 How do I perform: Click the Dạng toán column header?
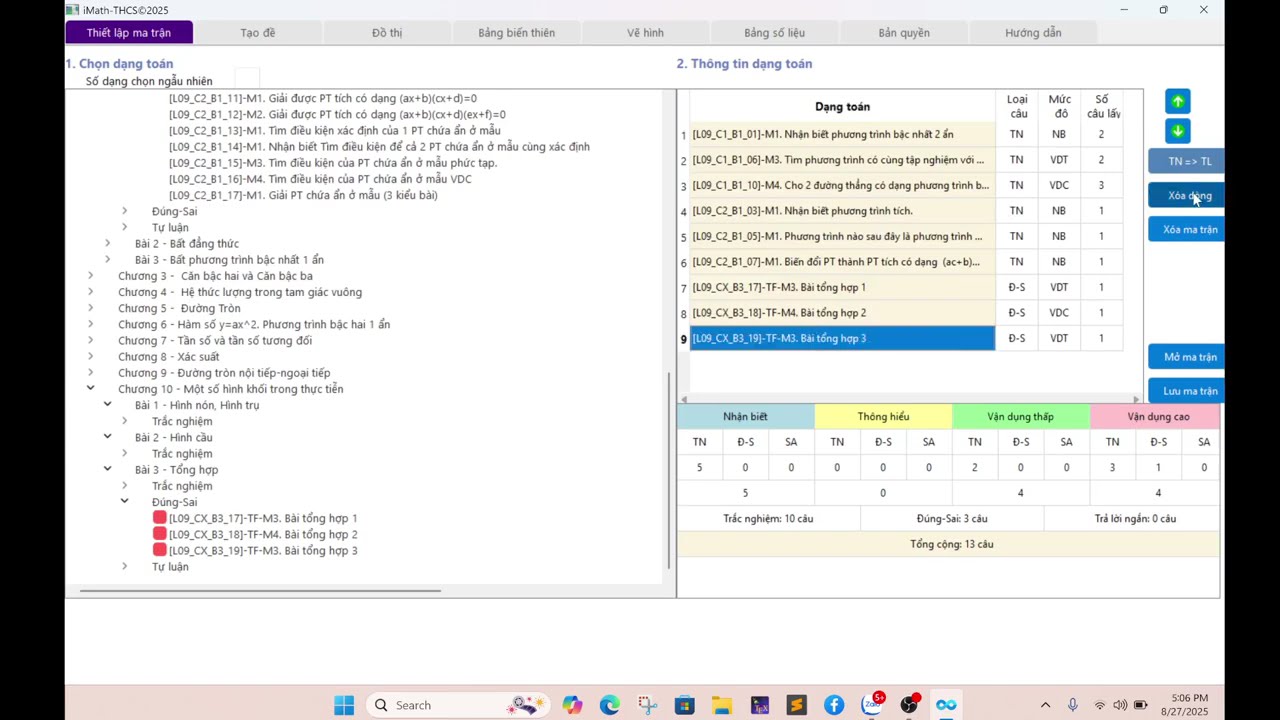point(842,106)
